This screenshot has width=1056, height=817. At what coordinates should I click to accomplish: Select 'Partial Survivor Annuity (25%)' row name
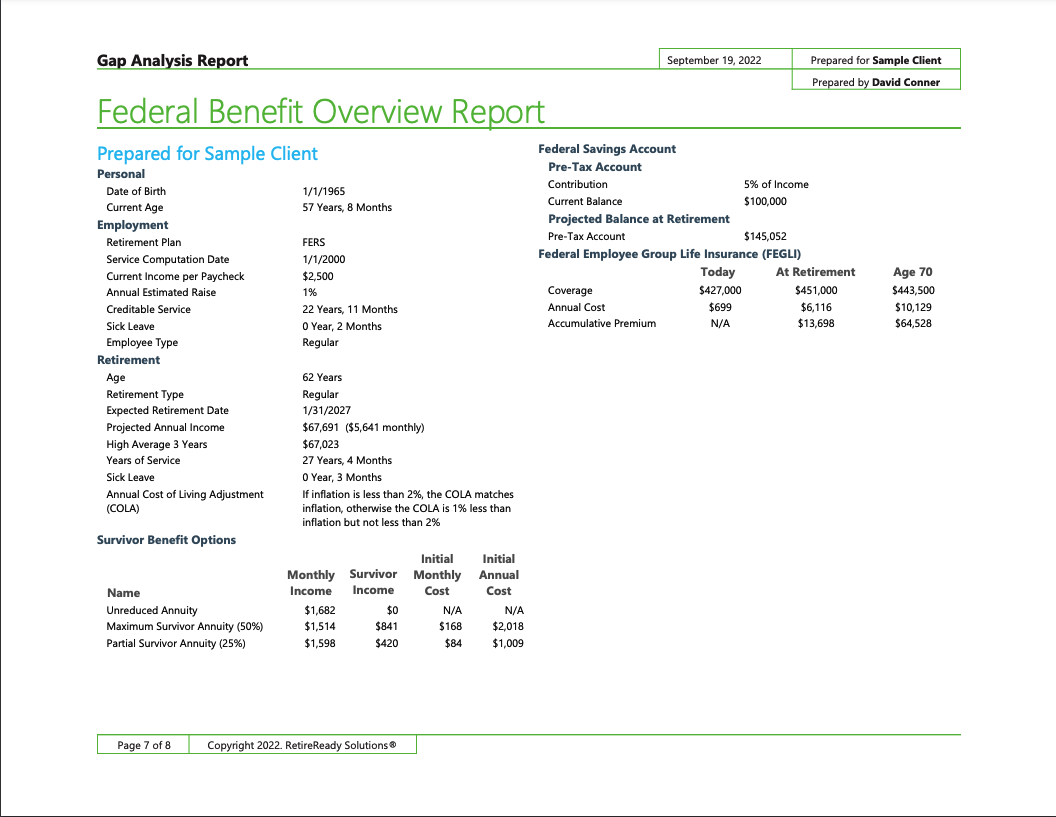click(176, 643)
